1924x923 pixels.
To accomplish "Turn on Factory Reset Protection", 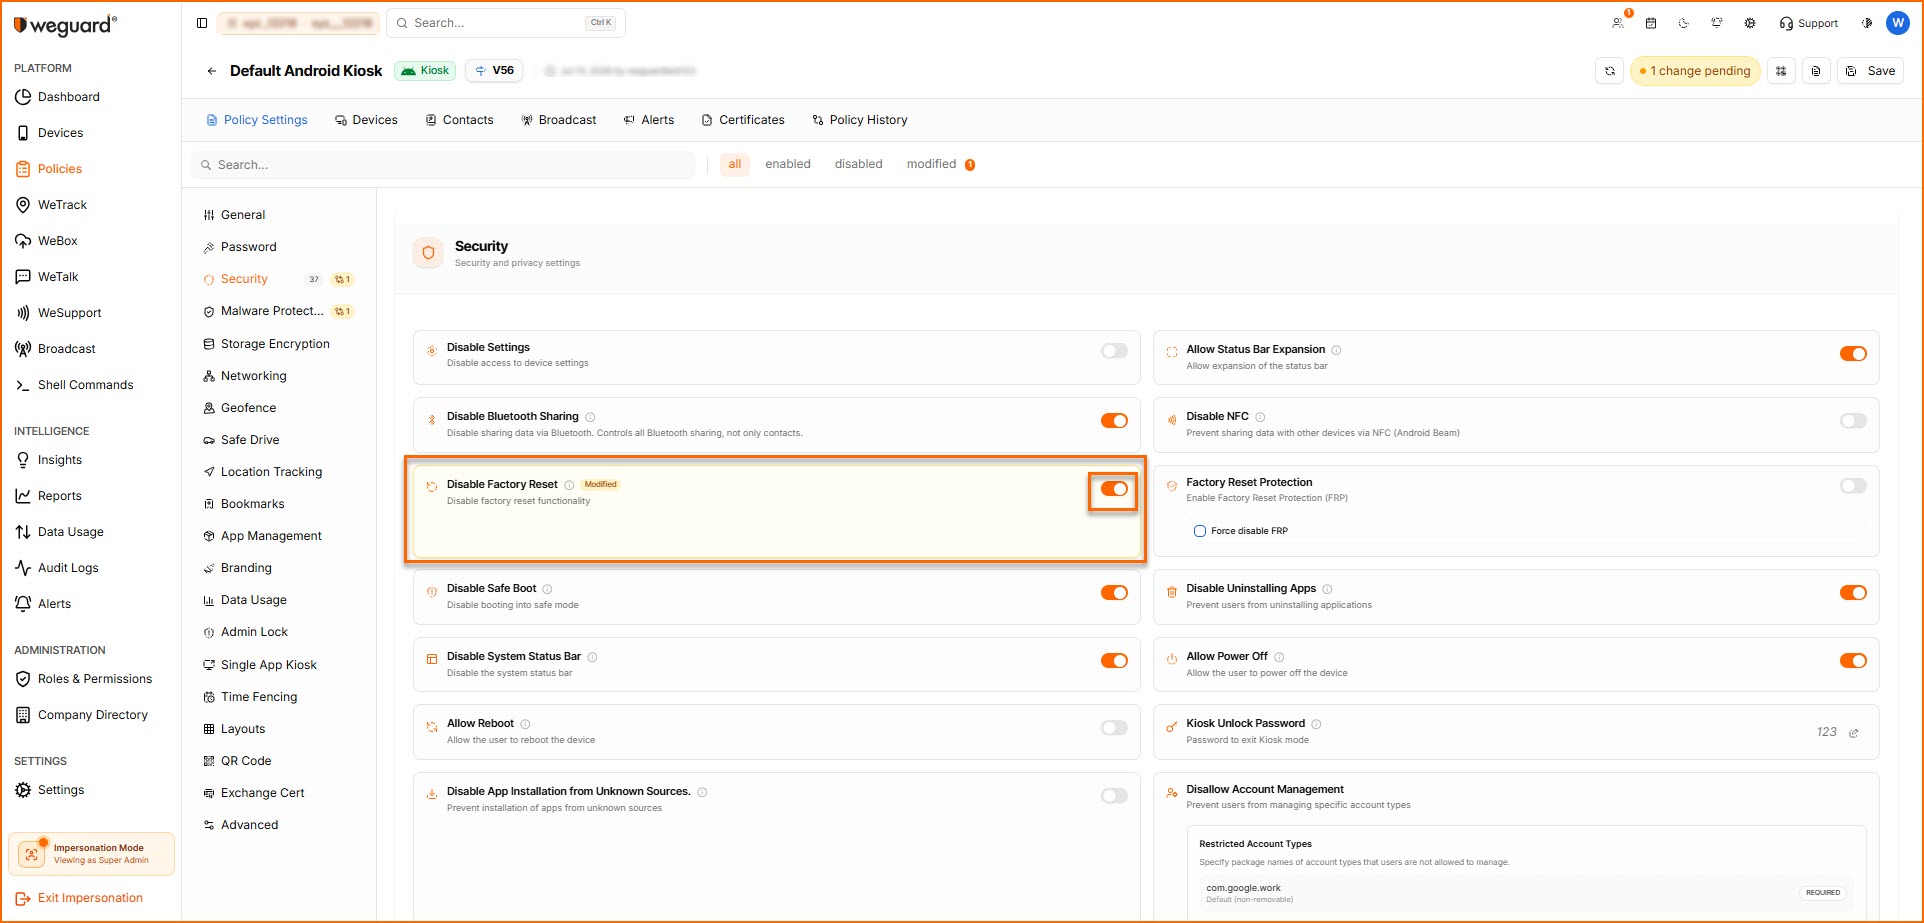I will click(x=1853, y=486).
